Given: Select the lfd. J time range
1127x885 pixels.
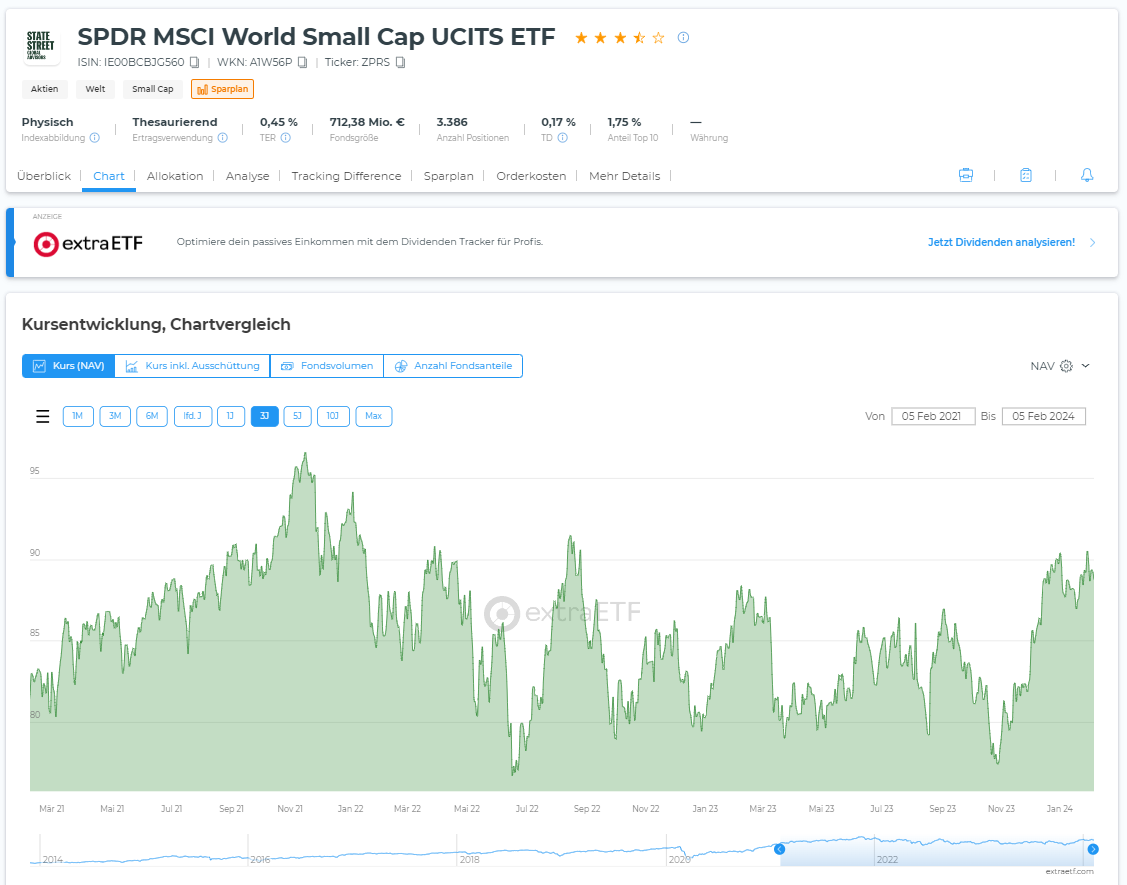Looking at the screenshot, I should coord(193,416).
